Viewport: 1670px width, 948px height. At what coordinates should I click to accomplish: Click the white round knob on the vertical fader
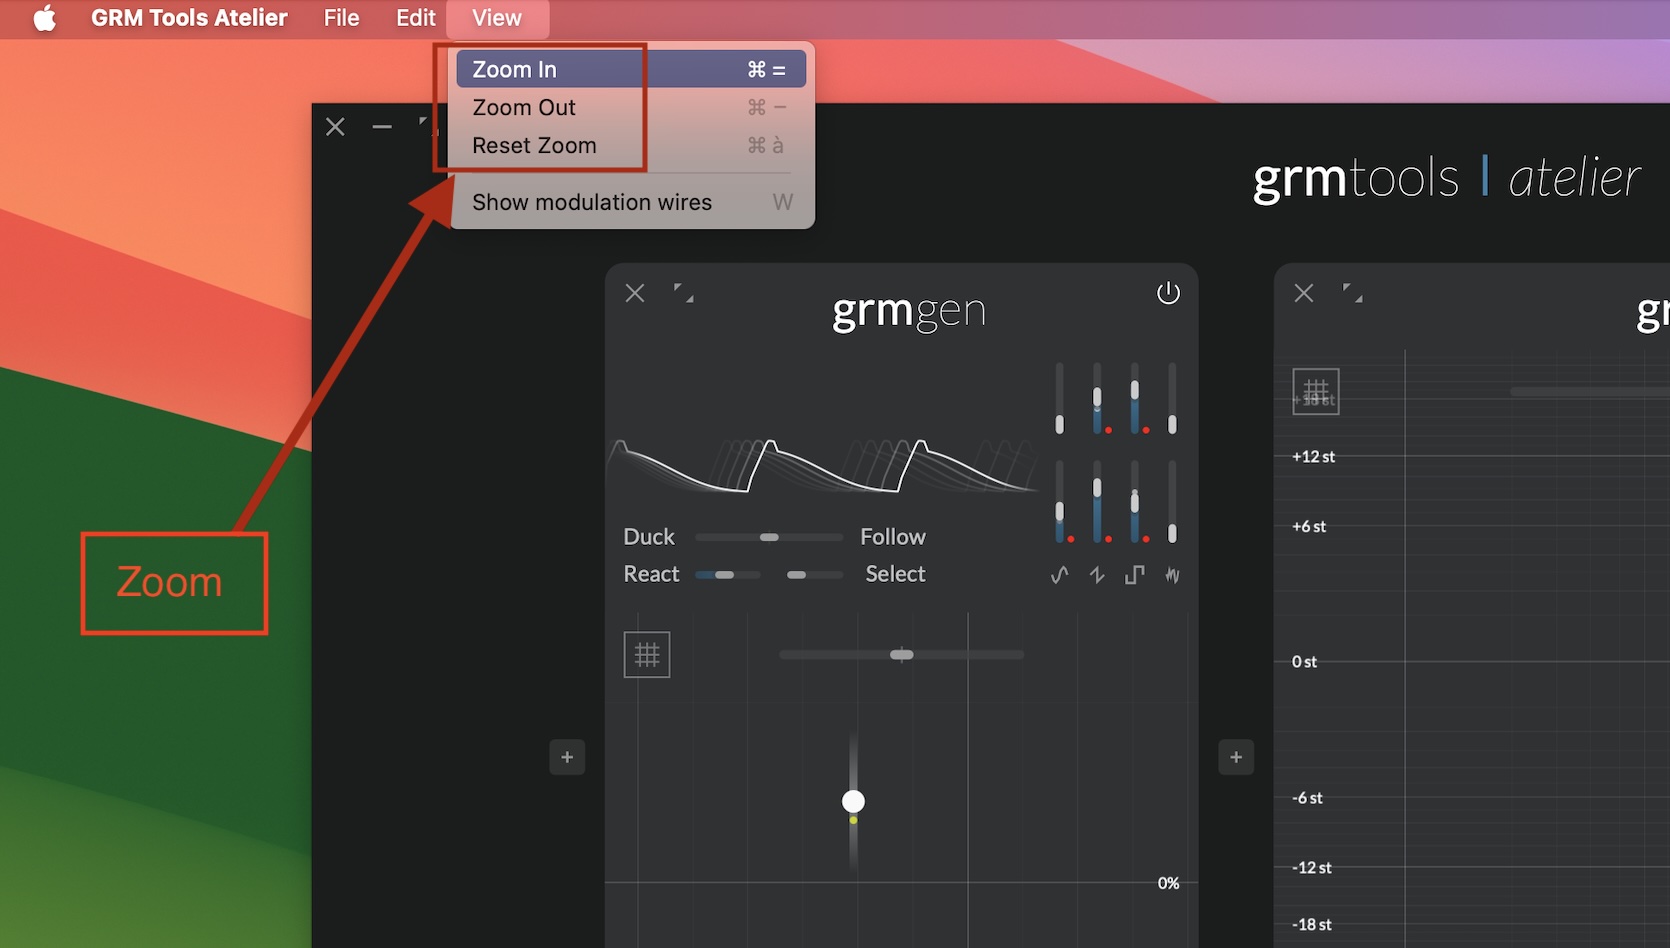(x=853, y=801)
